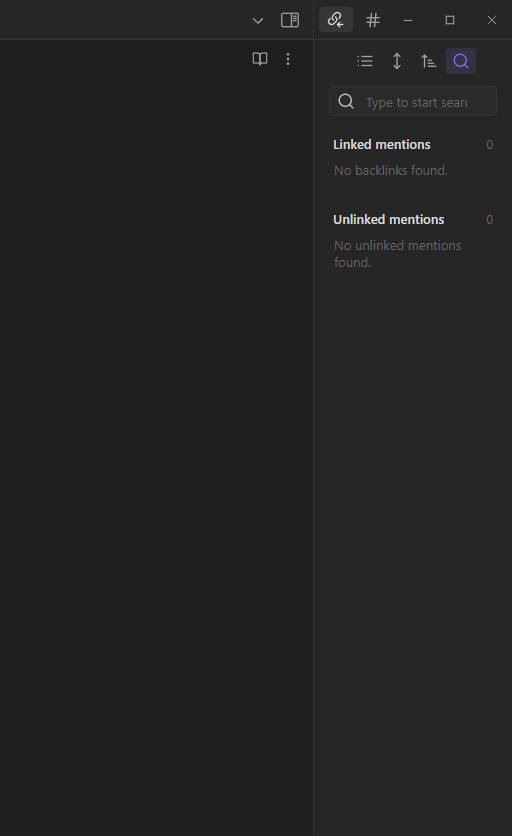Switch to the Tags tab
Screen dimensions: 512x836
click(373, 20)
